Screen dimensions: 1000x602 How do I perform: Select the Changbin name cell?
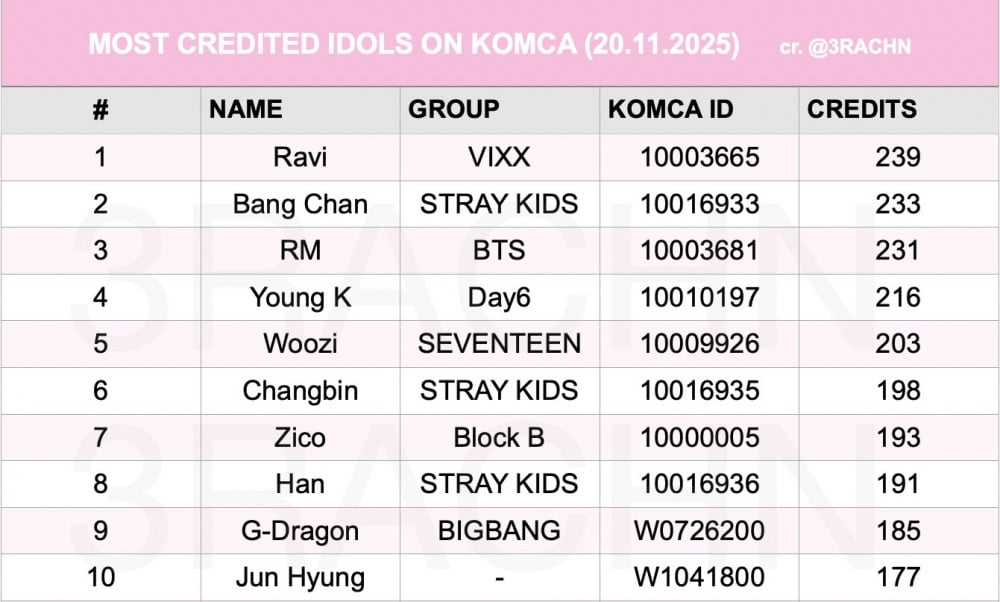(x=300, y=390)
